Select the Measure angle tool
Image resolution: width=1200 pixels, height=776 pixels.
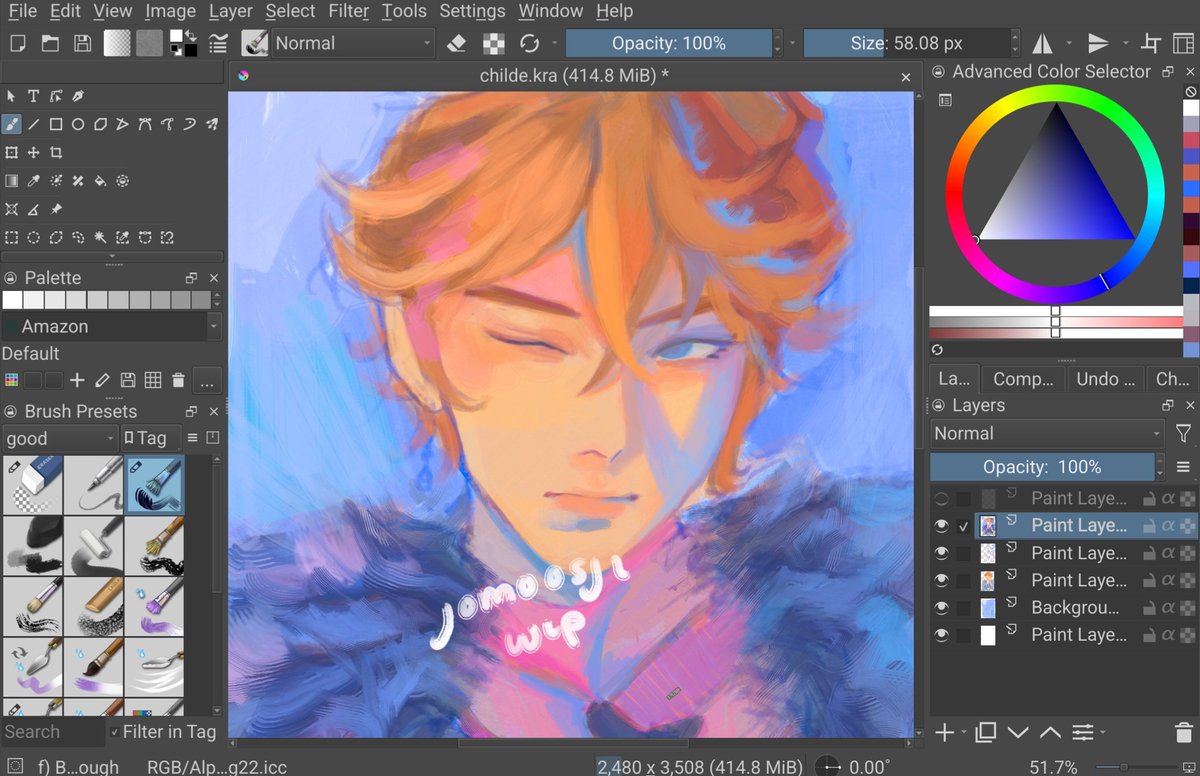point(33,209)
